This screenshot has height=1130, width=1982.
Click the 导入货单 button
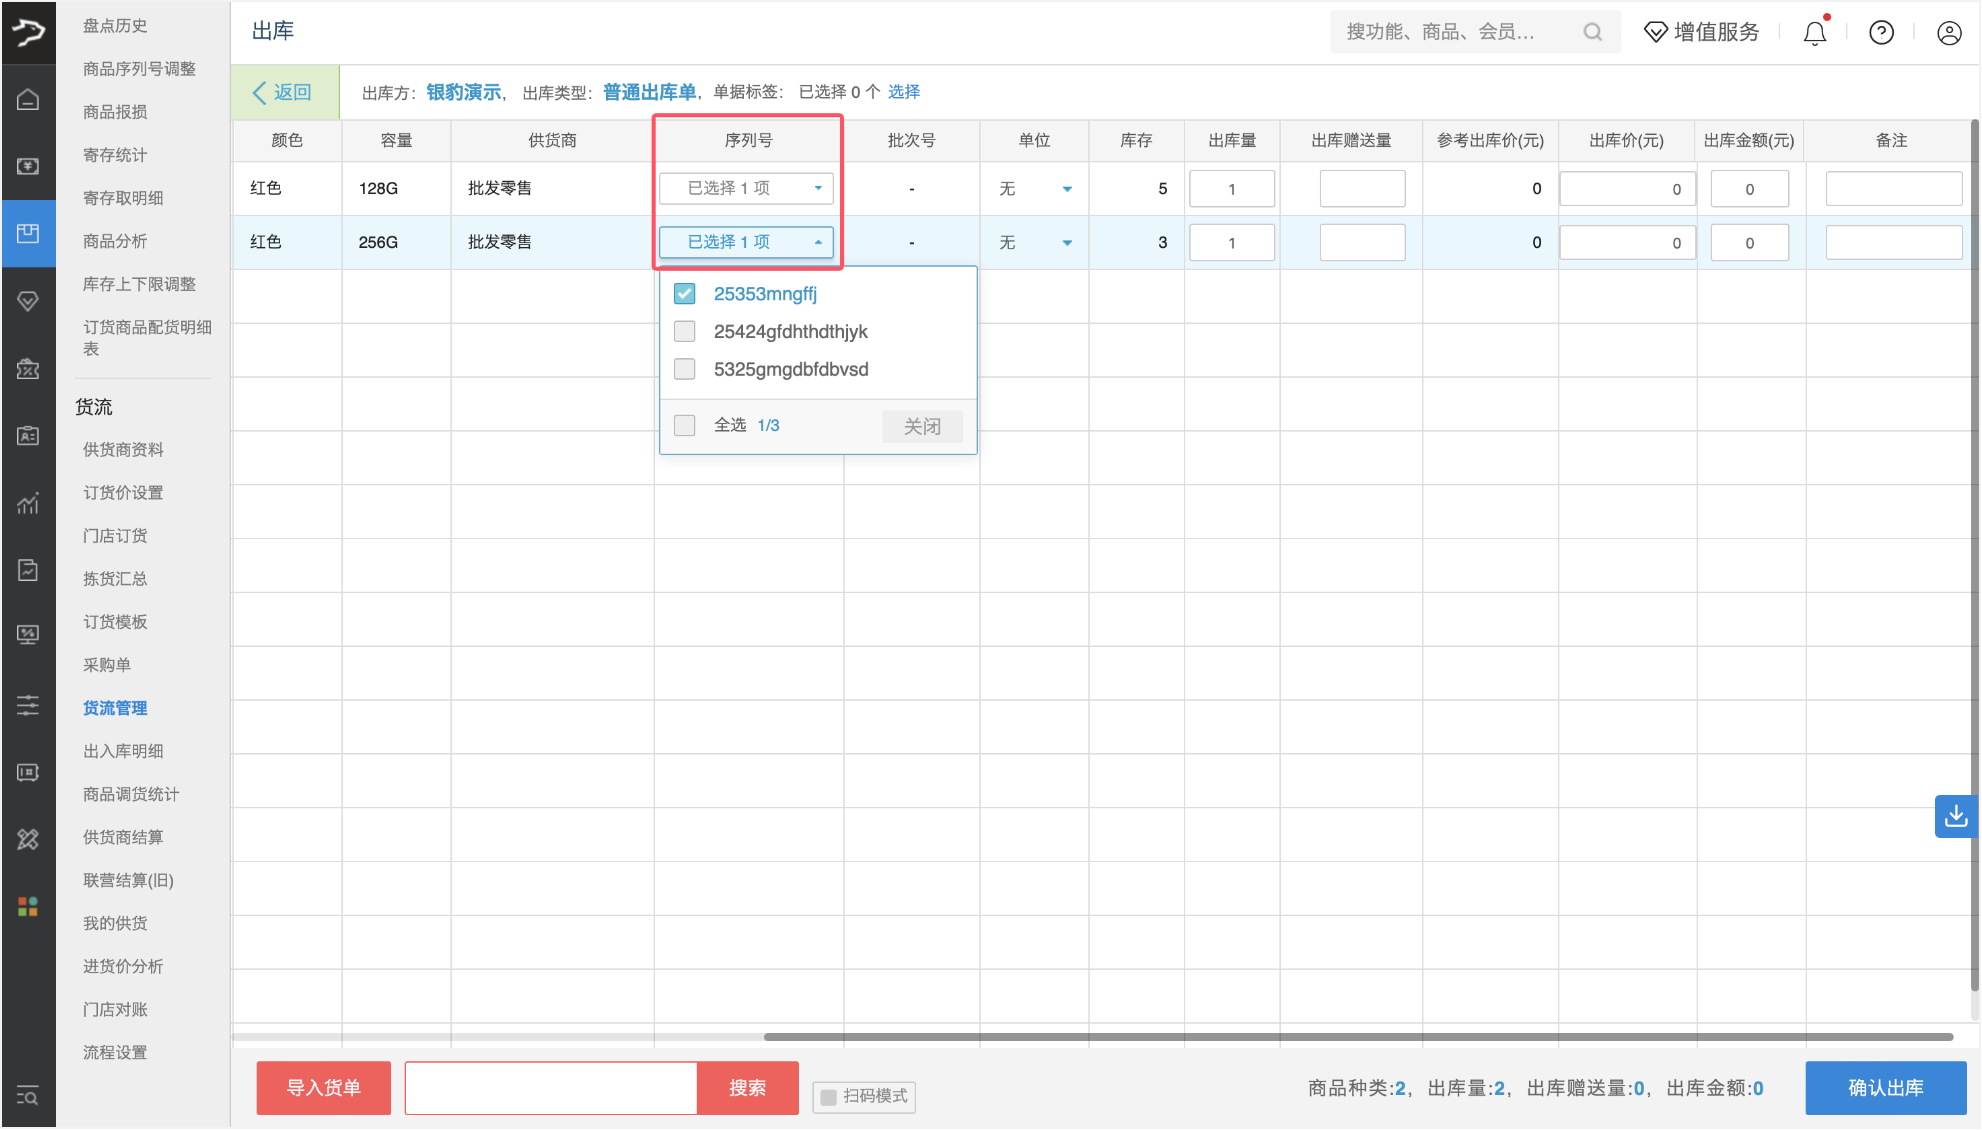[323, 1087]
